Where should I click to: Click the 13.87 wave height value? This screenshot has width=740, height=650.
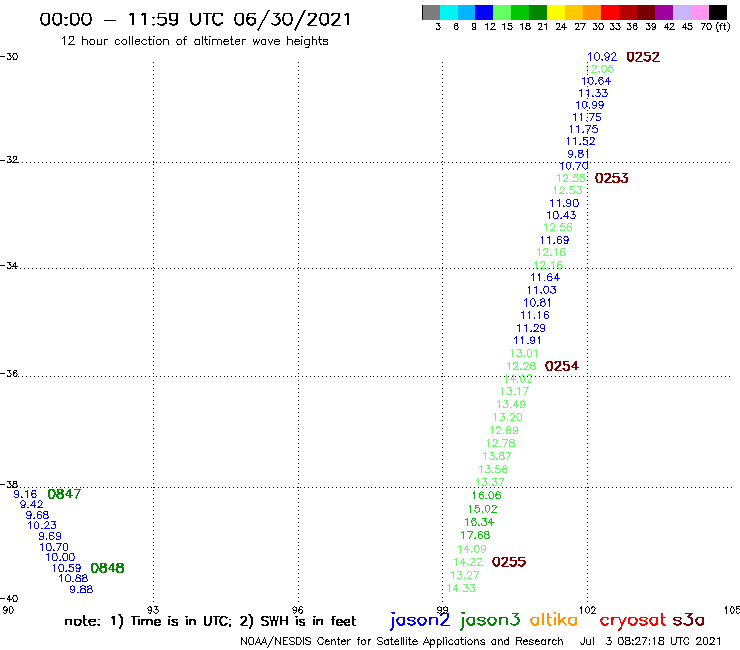tap(497, 456)
